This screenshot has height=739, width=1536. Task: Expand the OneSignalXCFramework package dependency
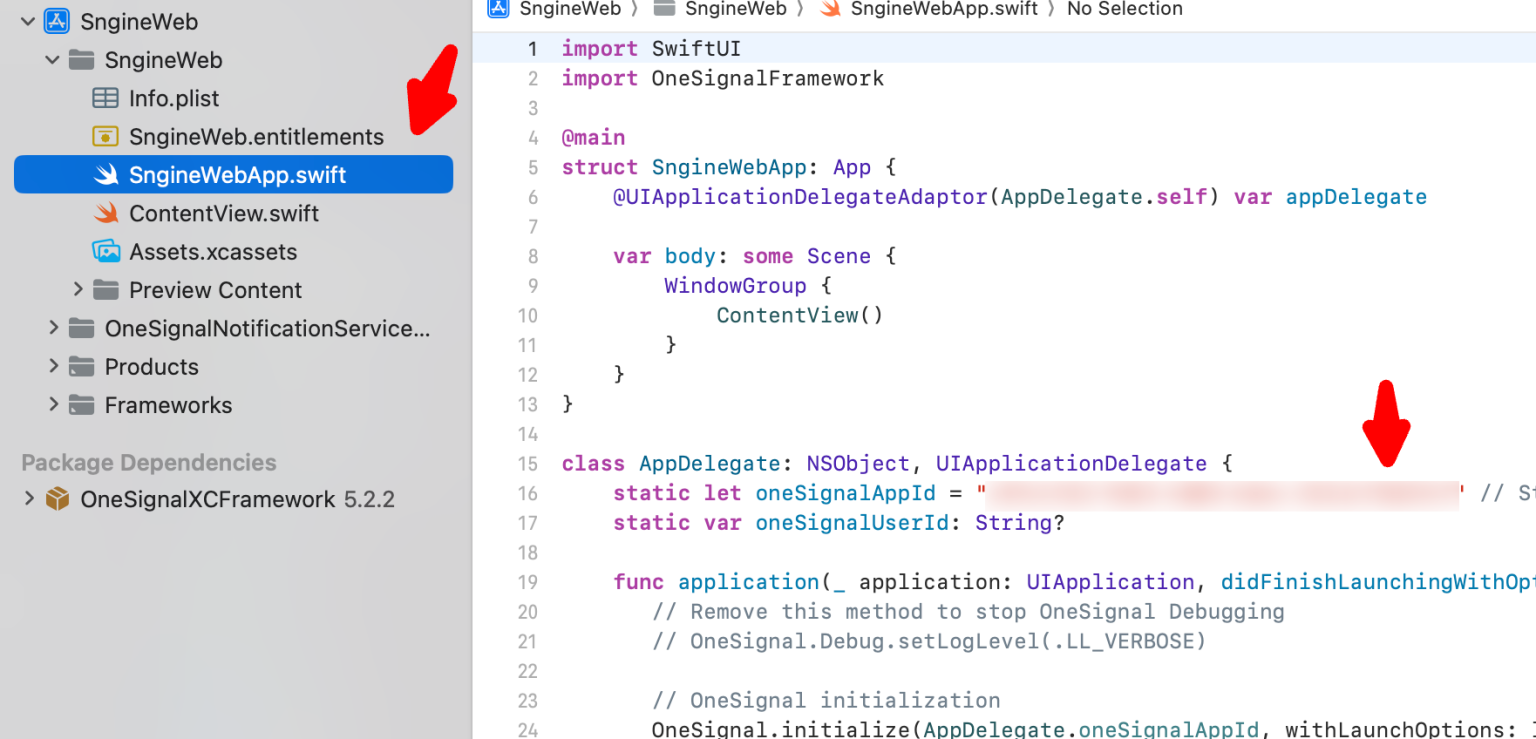click(x=29, y=499)
